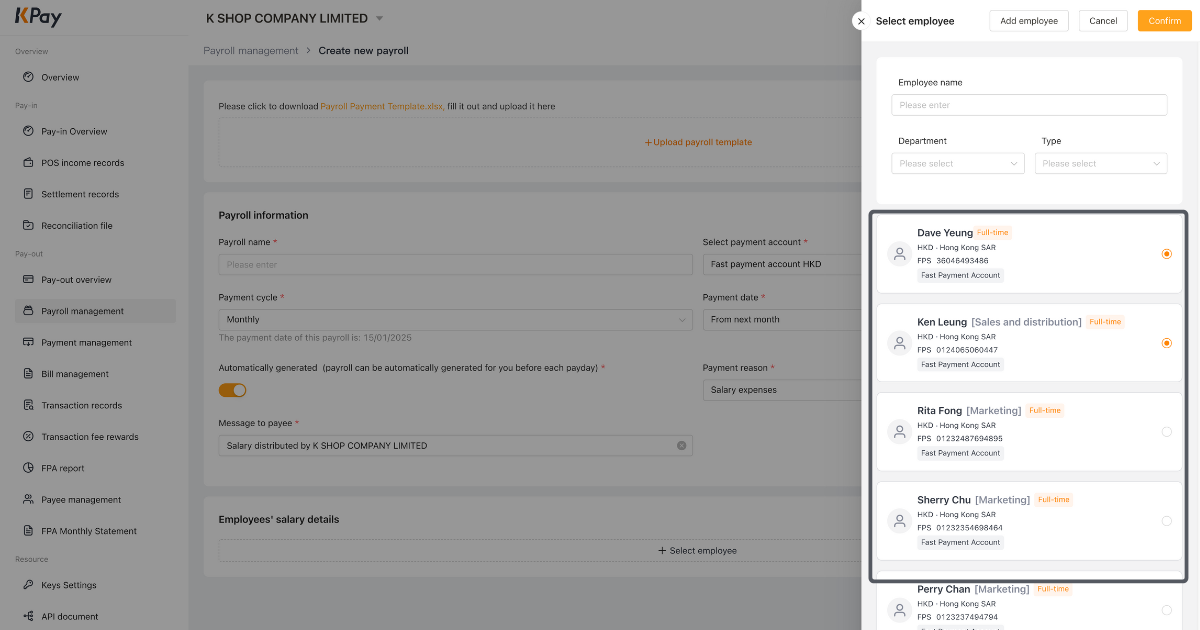Select Rita Fong as an employee

[1166, 432]
